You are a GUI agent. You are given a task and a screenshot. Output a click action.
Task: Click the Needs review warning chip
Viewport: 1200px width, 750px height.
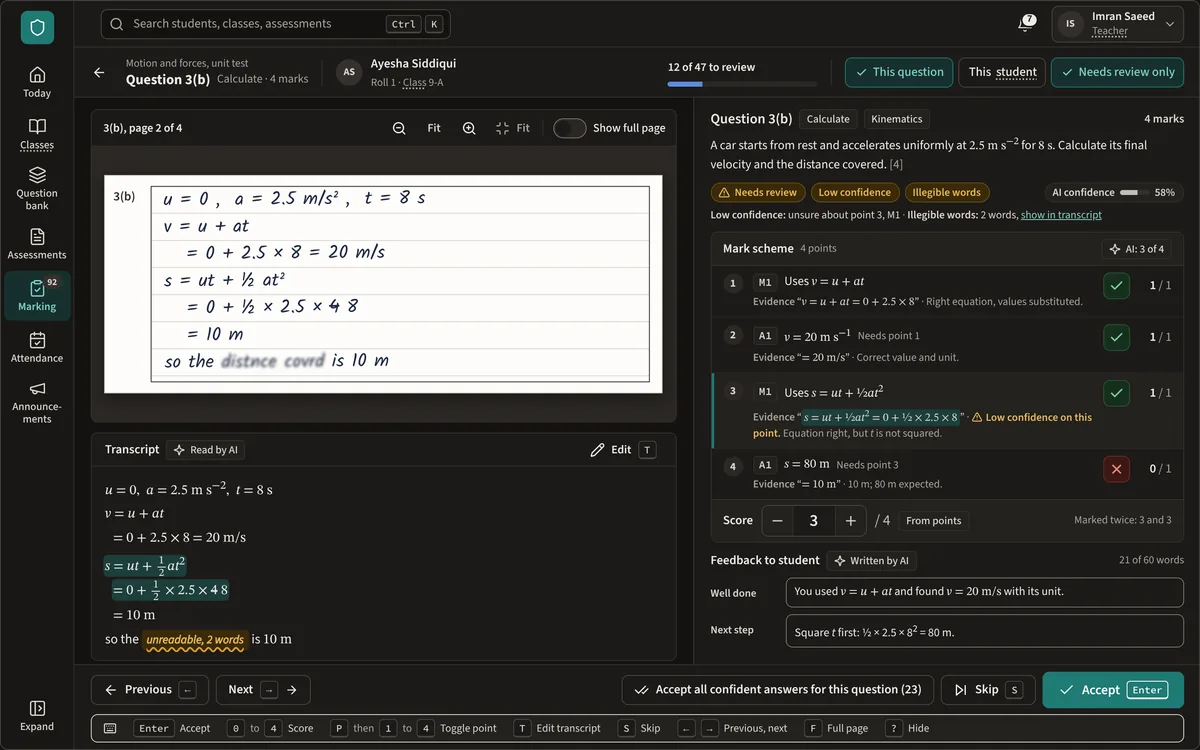pyautogui.click(x=758, y=192)
